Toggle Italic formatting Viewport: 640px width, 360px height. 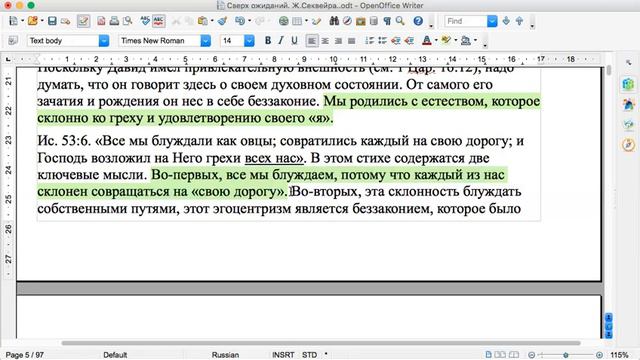click(x=281, y=40)
